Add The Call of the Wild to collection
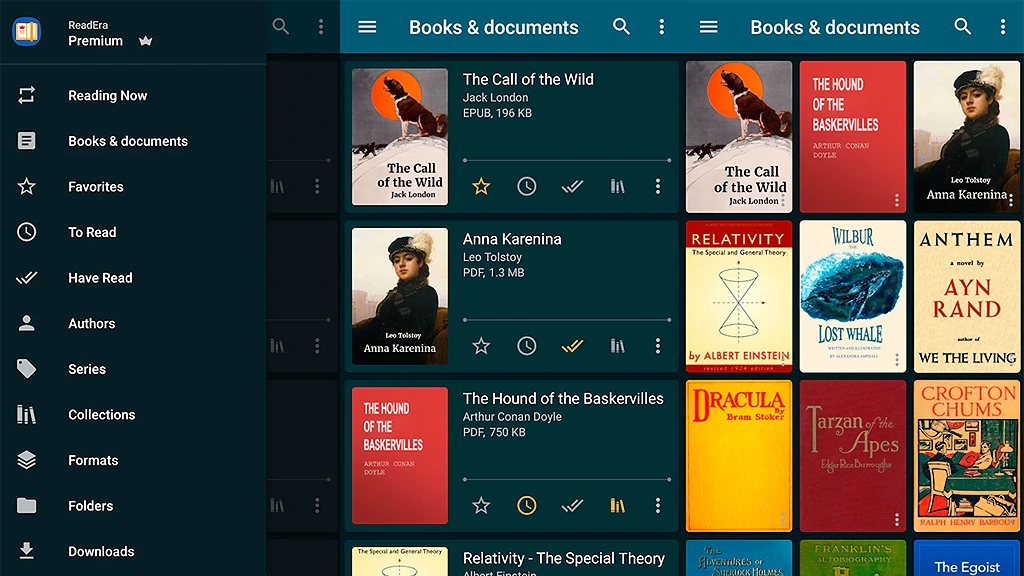1024x576 pixels. 618,187
